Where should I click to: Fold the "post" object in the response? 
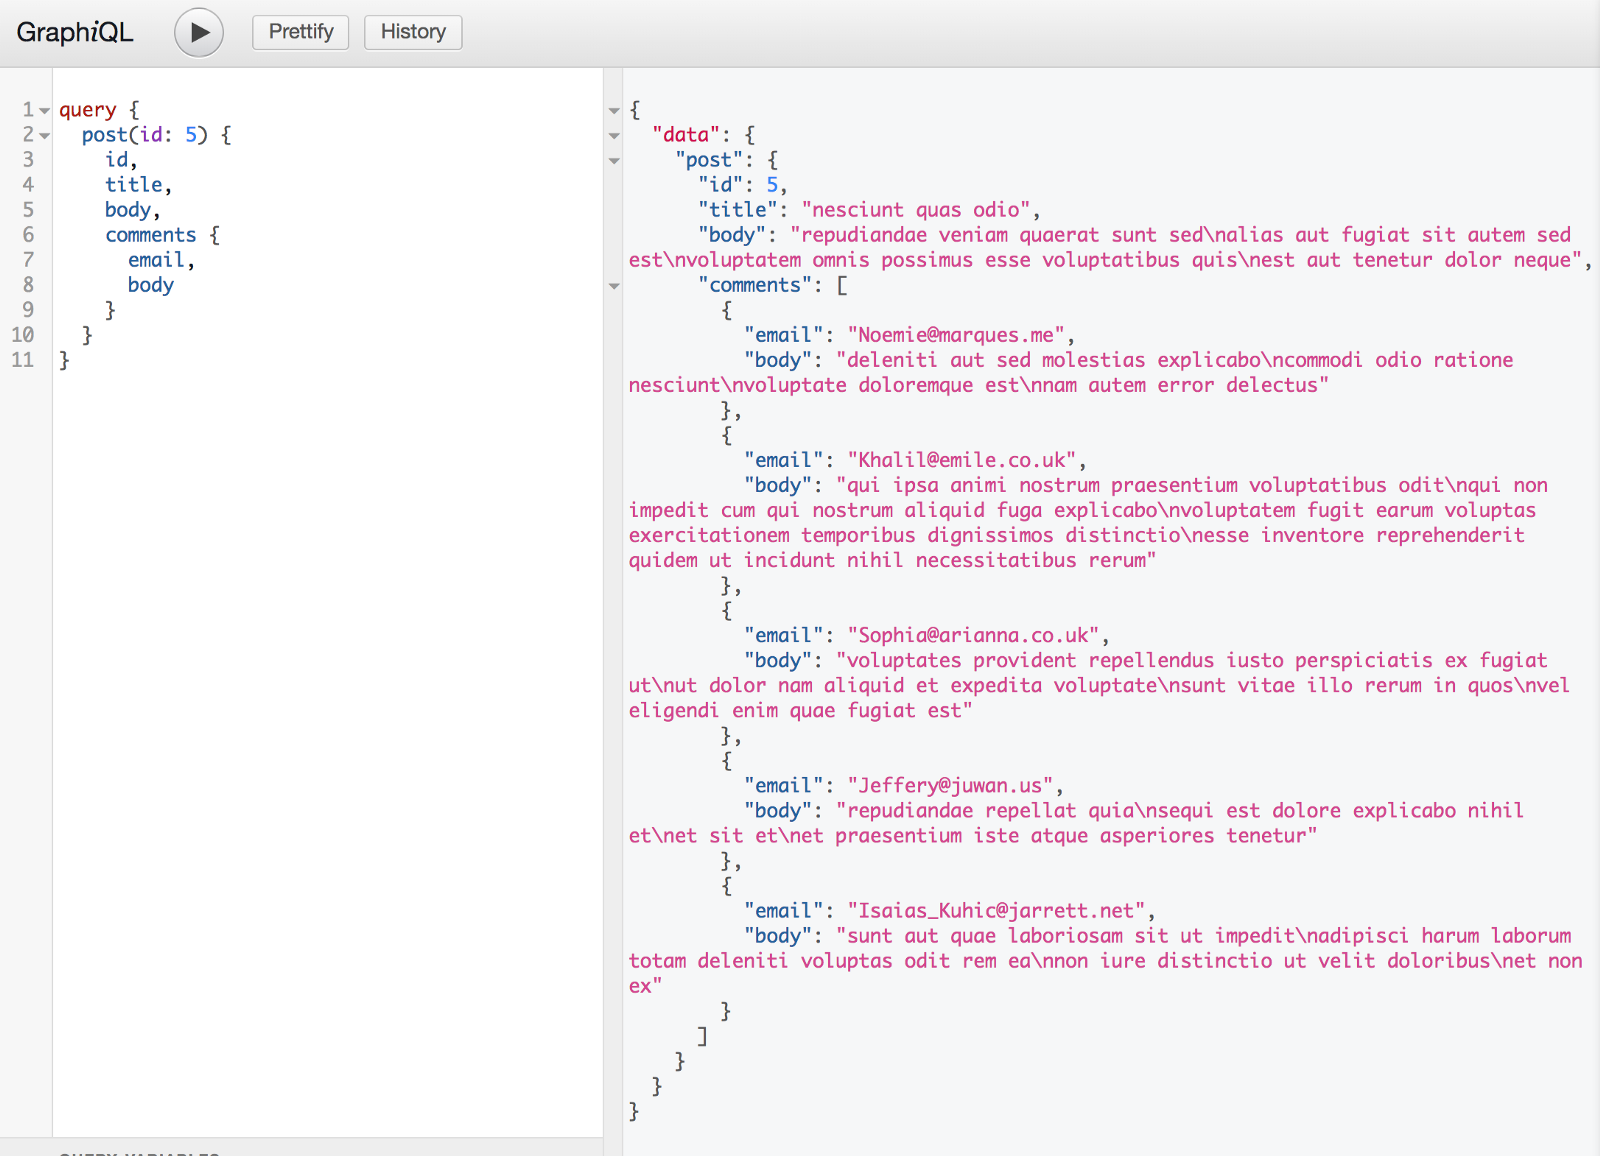coord(614,161)
